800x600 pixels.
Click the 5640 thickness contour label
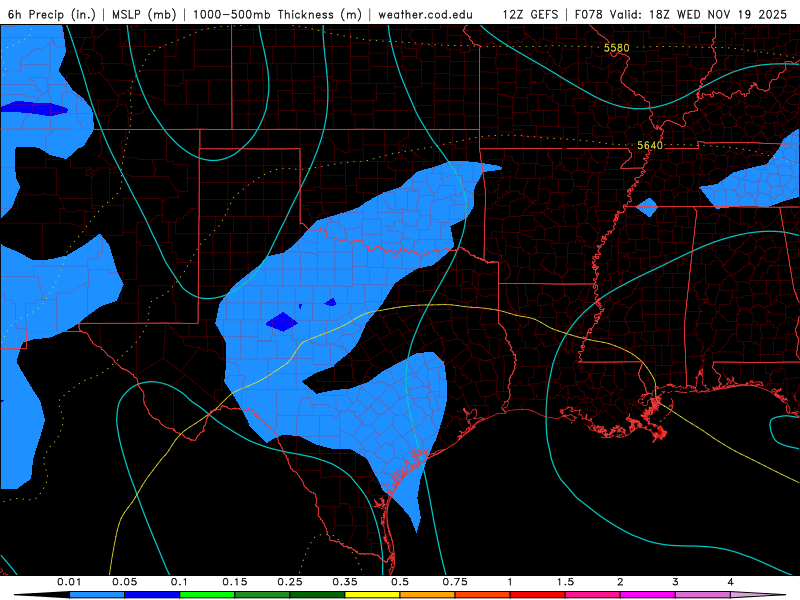[x=649, y=145]
